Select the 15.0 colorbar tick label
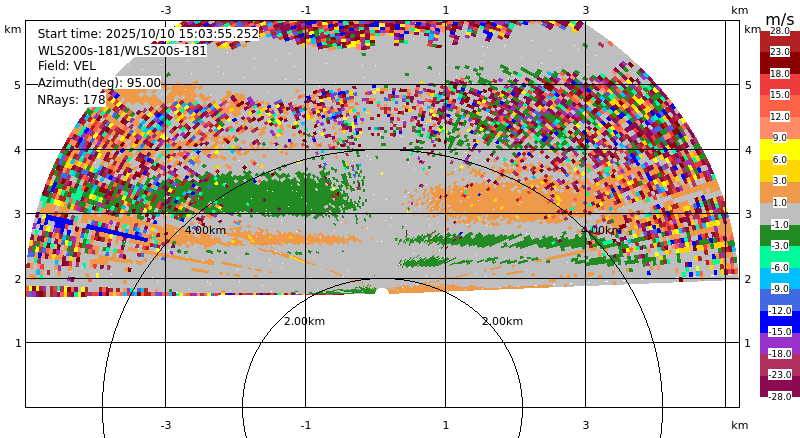The height and width of the screenshot is (438, 800). pyautogui.click(x=780, y=94)
